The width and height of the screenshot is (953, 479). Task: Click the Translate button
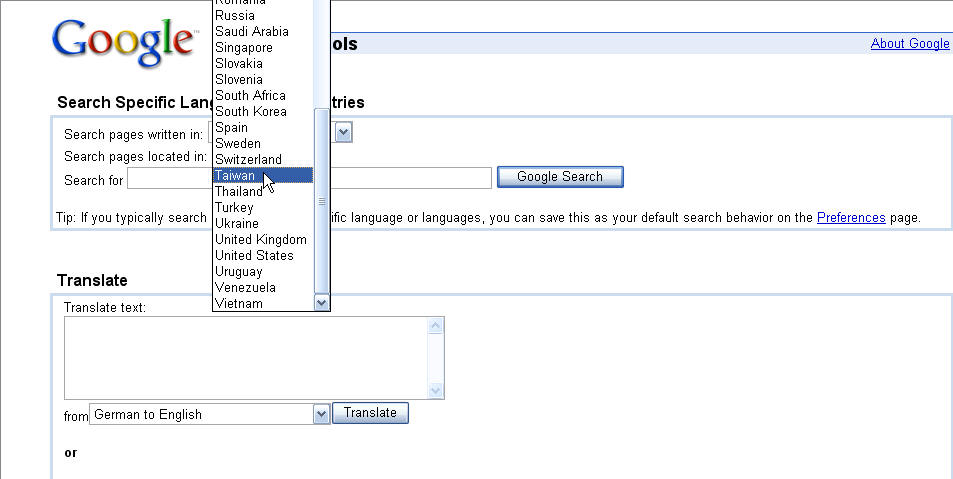tap(370, 413)
